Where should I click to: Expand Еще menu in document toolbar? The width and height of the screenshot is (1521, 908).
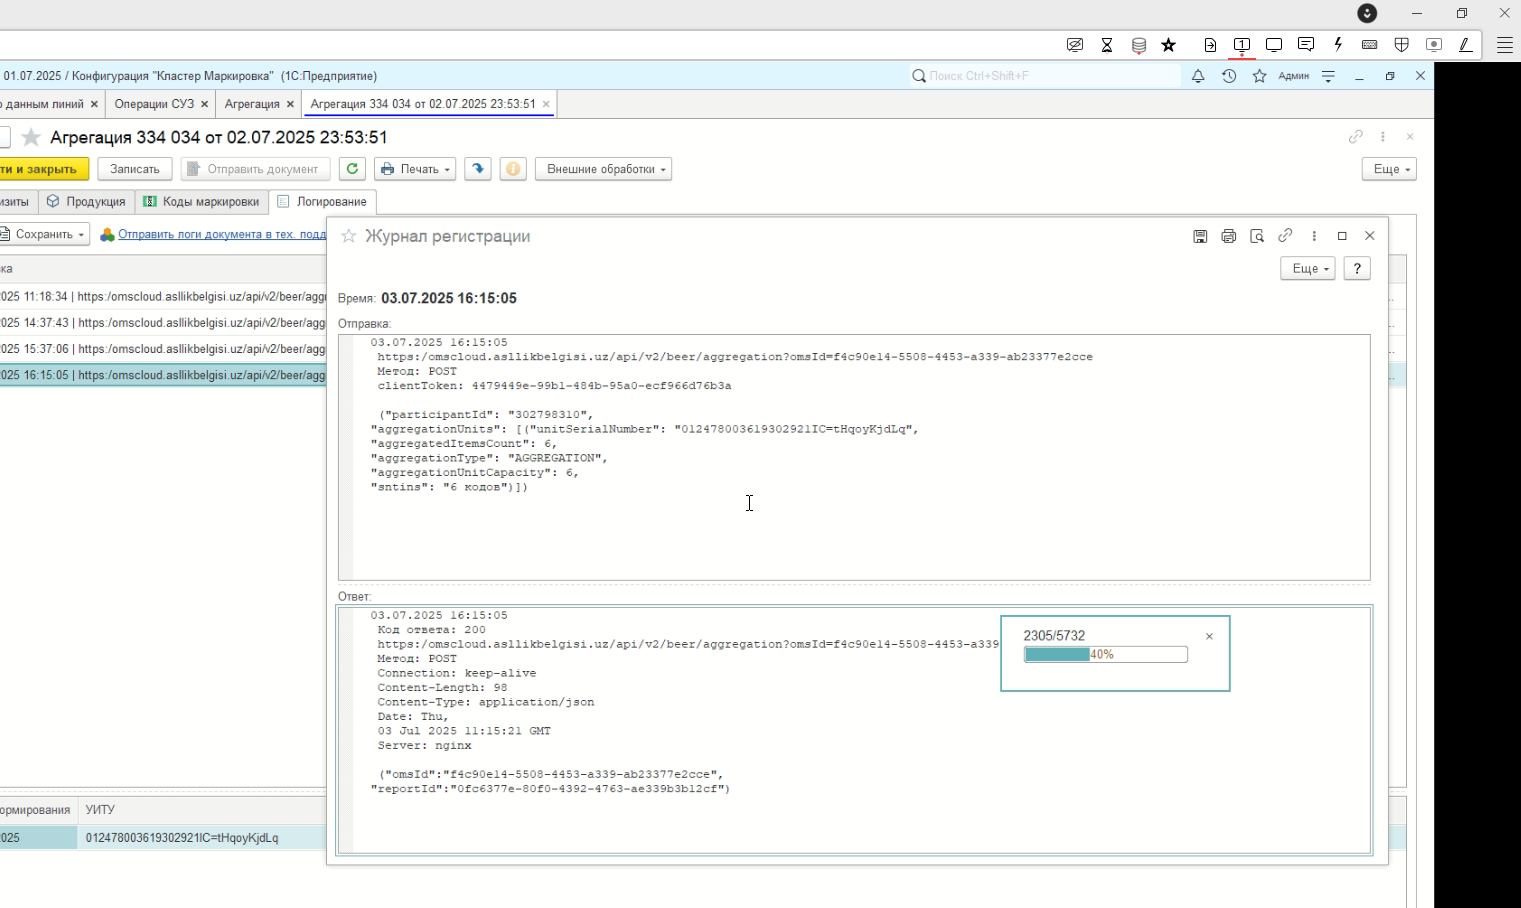pyautogui.click(x=1389, y=169)
